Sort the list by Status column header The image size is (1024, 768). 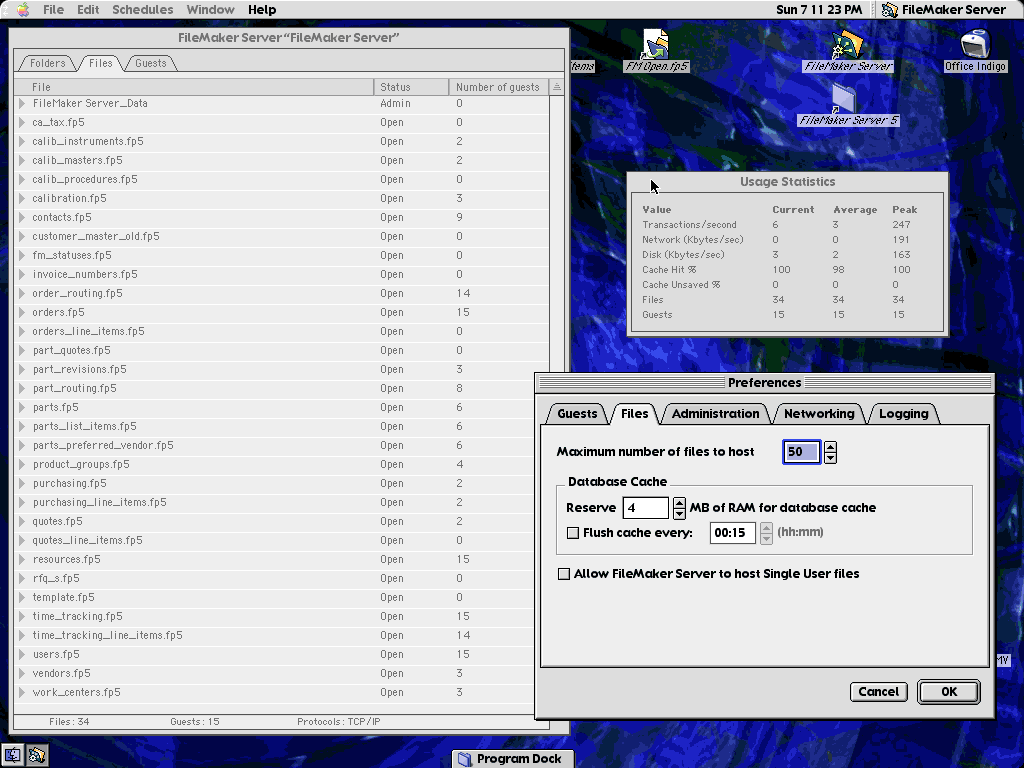411,87
